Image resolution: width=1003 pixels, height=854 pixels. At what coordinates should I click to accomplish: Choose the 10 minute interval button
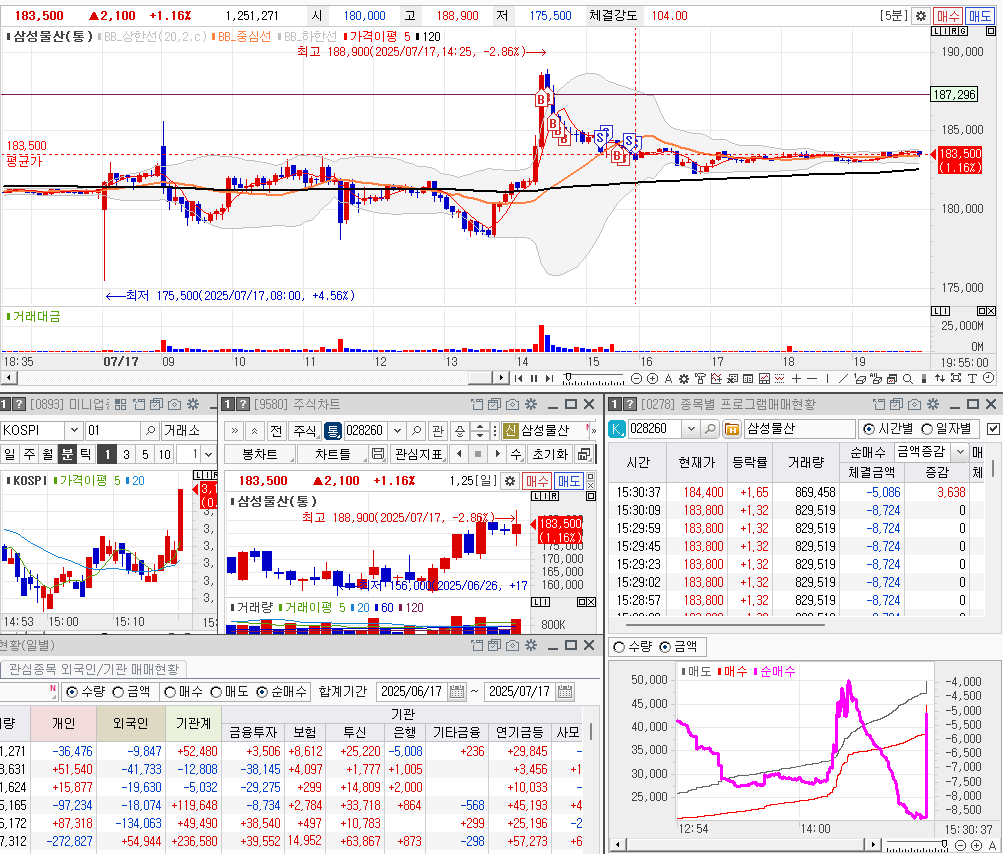(164, 455)
